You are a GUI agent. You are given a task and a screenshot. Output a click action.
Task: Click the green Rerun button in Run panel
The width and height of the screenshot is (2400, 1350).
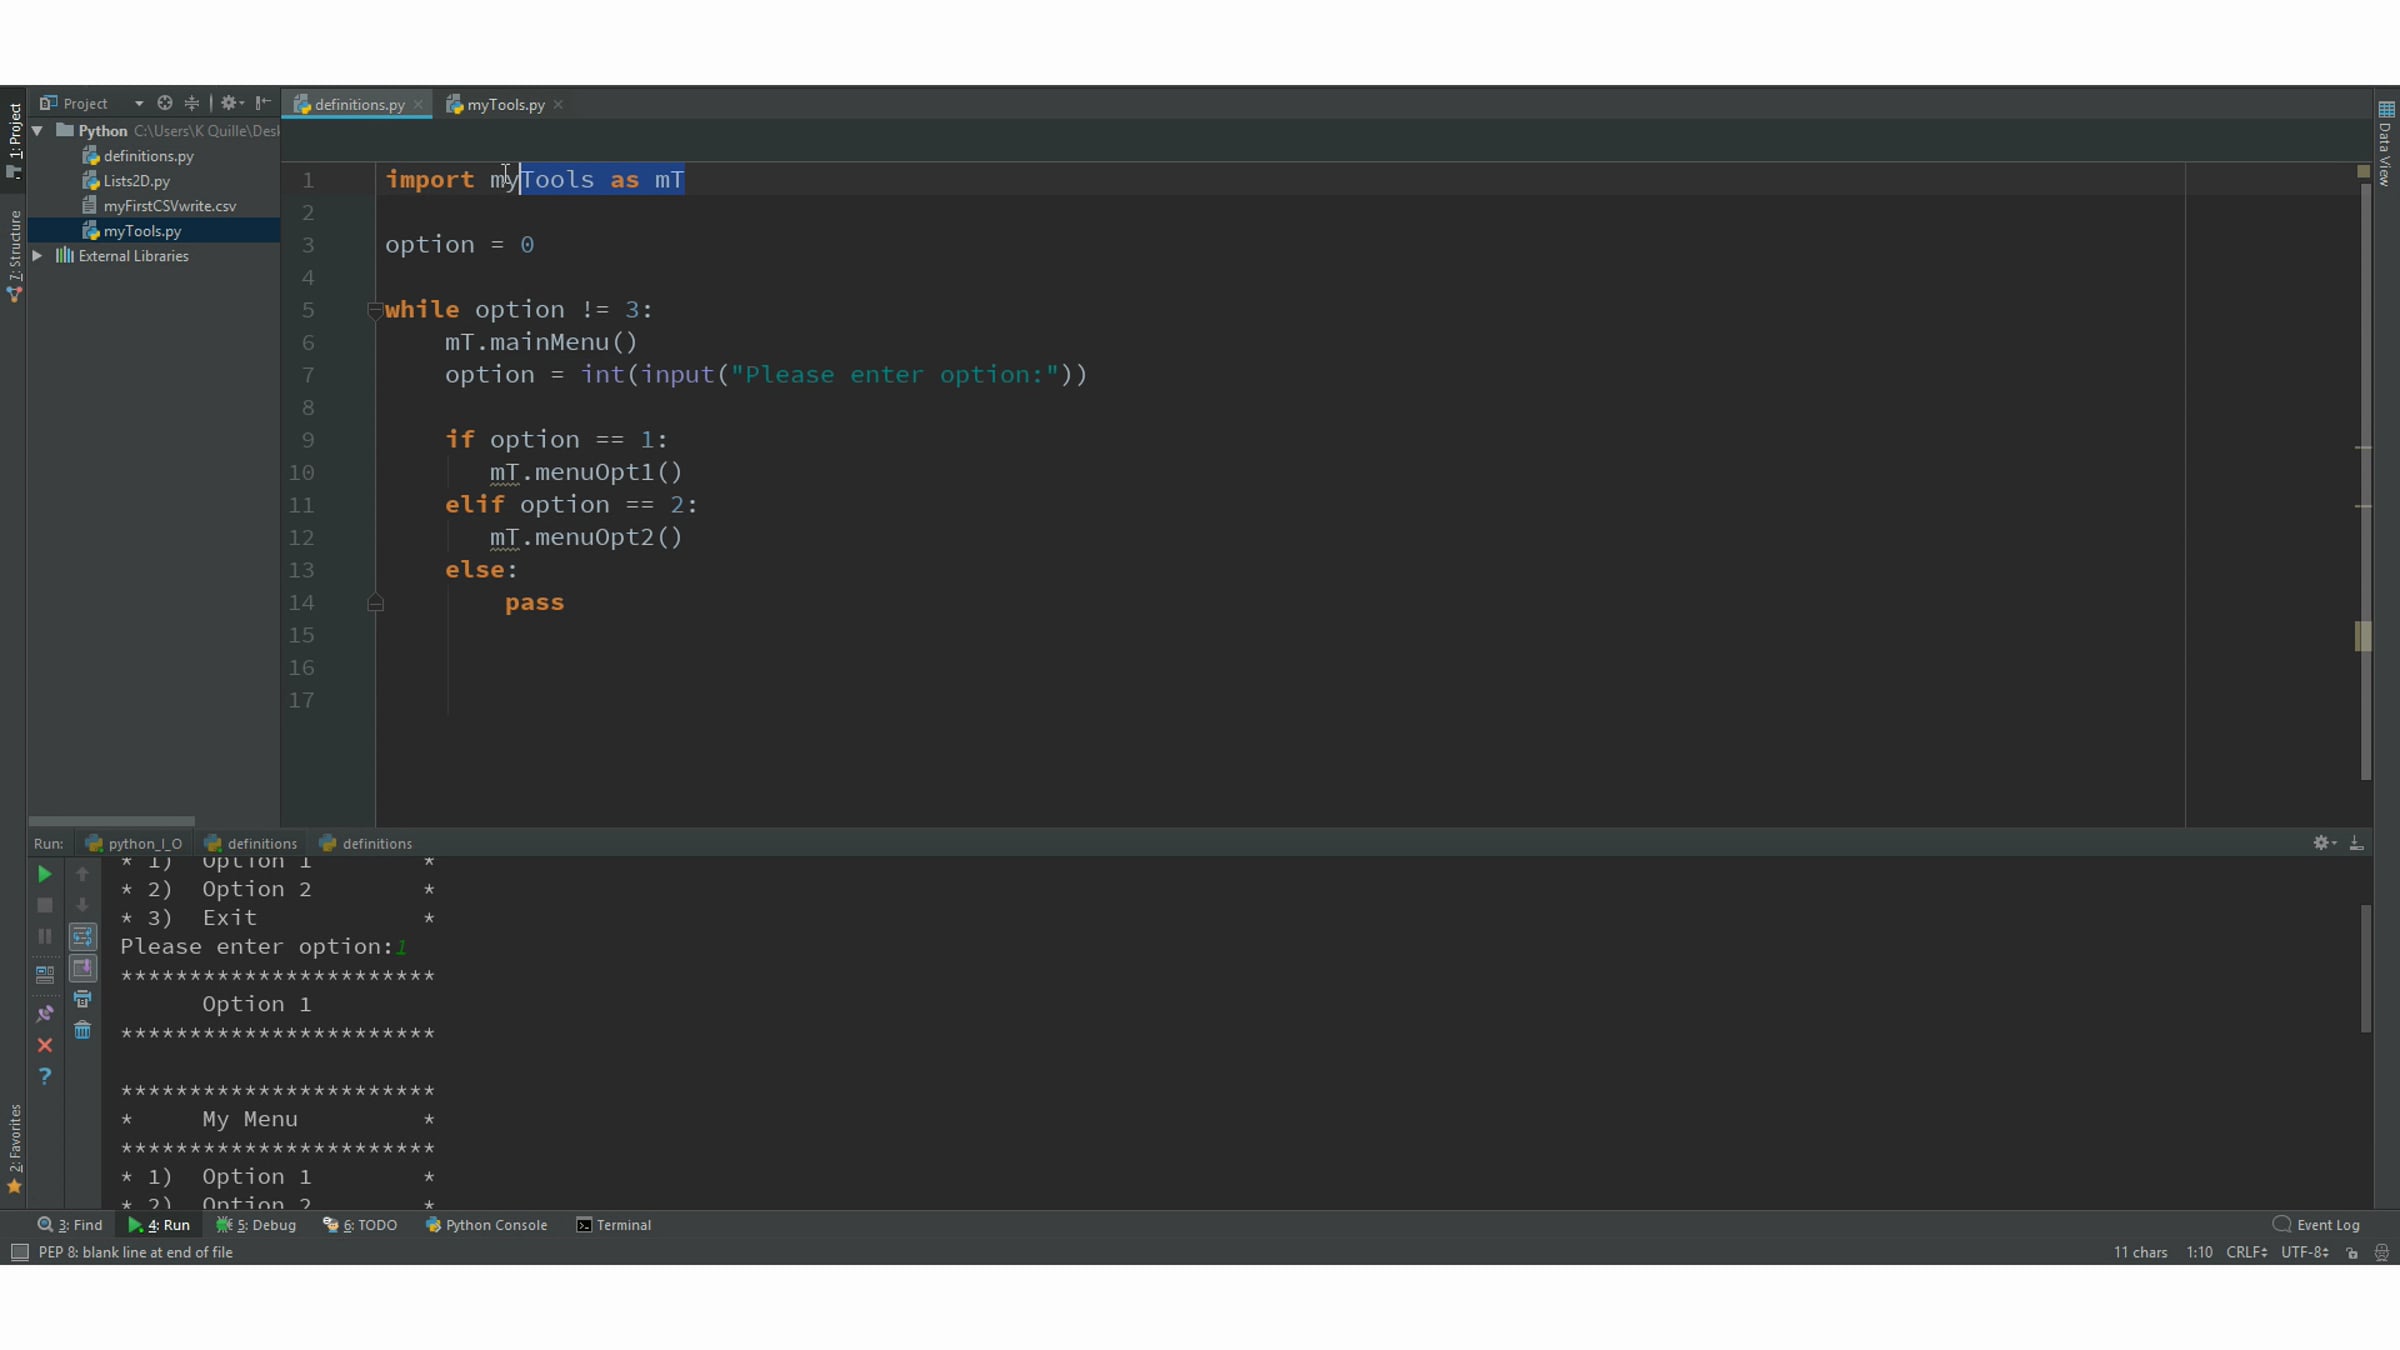click(44, 874)
